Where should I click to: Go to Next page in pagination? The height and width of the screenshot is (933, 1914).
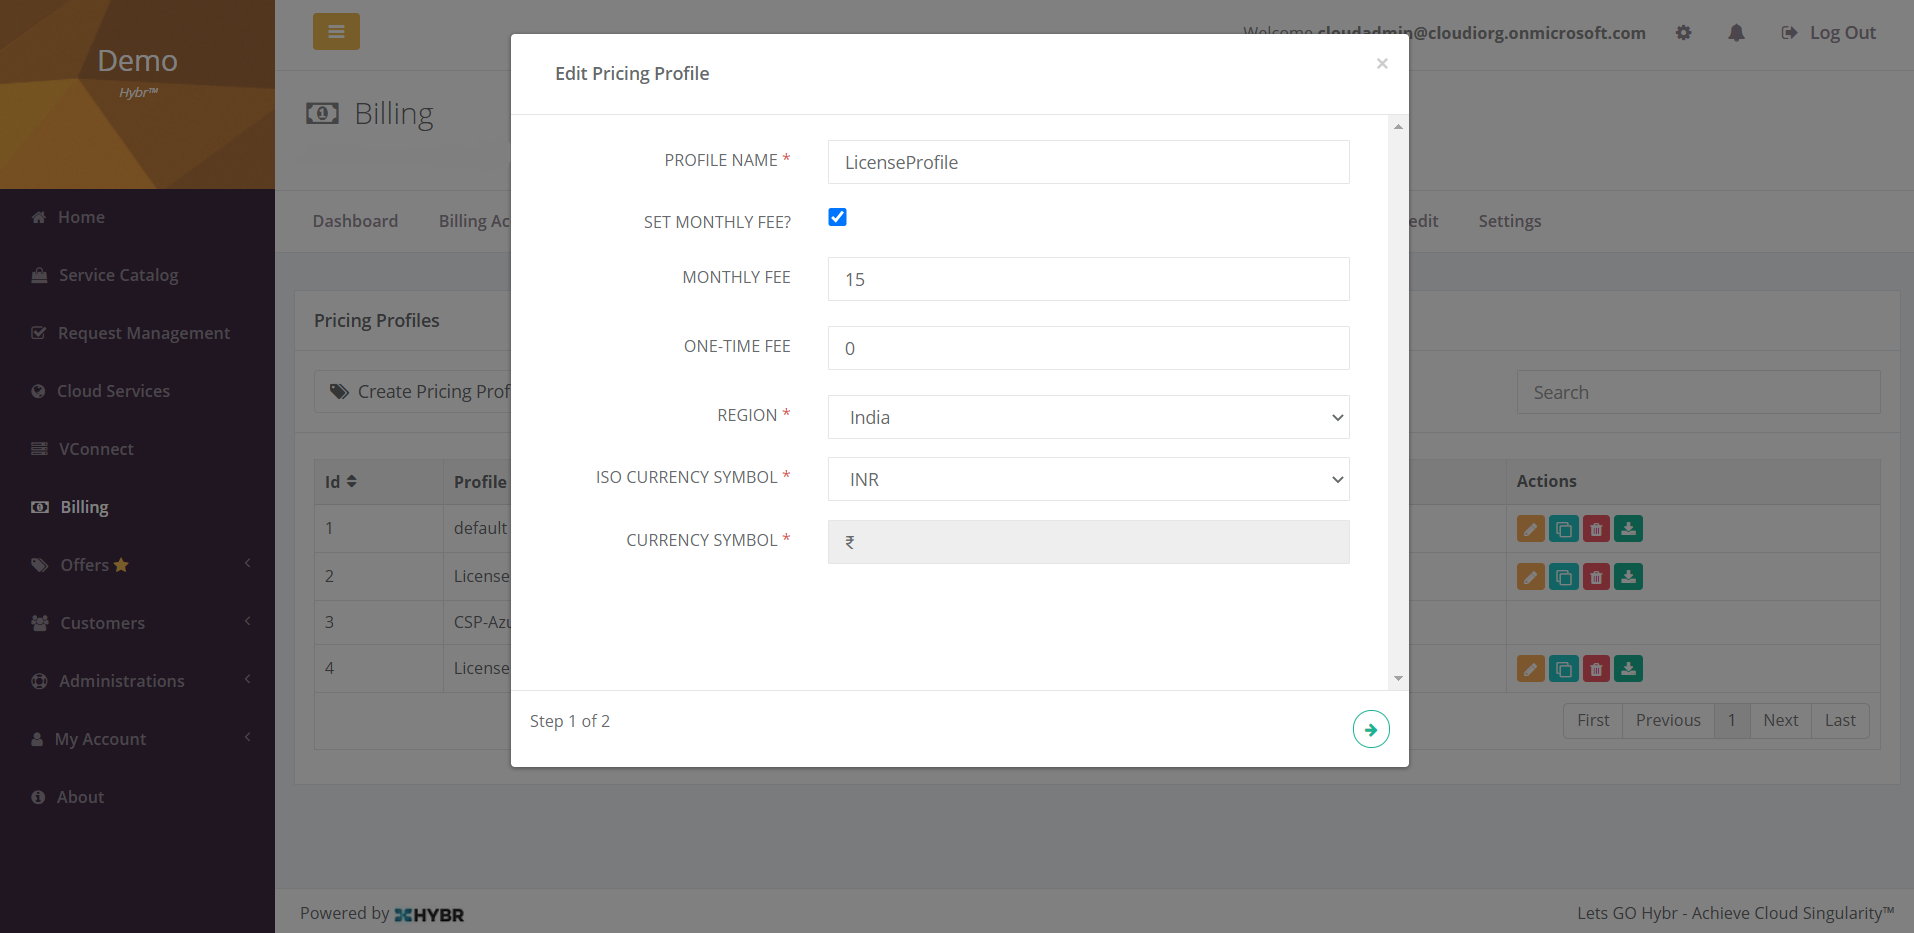point(1780,720)
